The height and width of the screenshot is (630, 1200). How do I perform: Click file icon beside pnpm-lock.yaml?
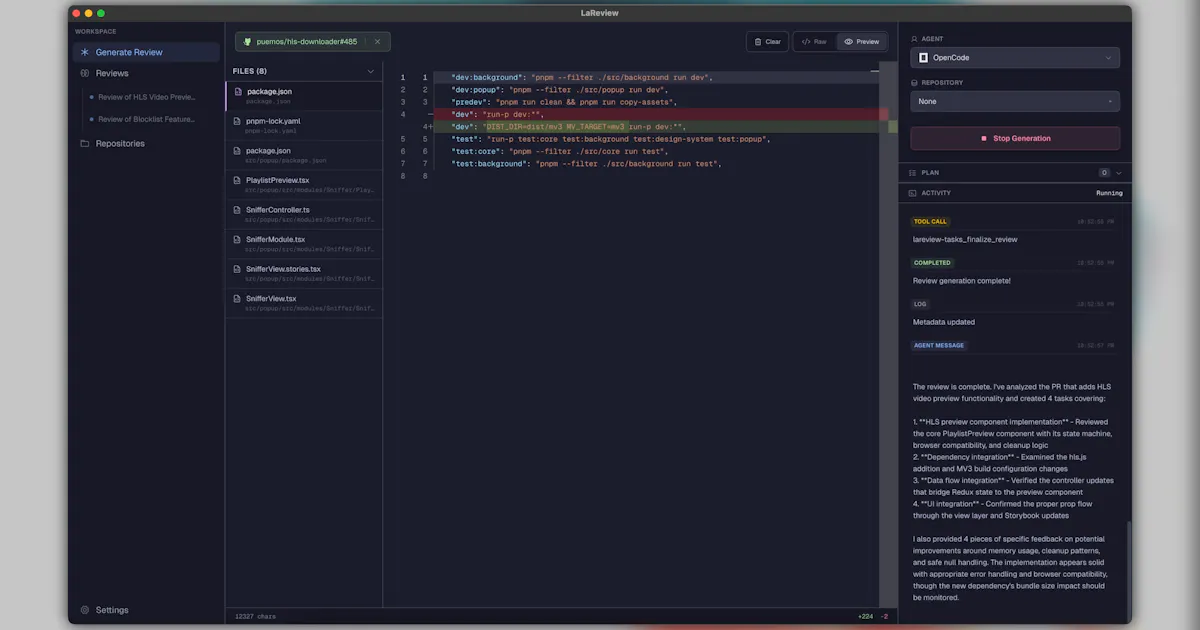coord(238,122)
